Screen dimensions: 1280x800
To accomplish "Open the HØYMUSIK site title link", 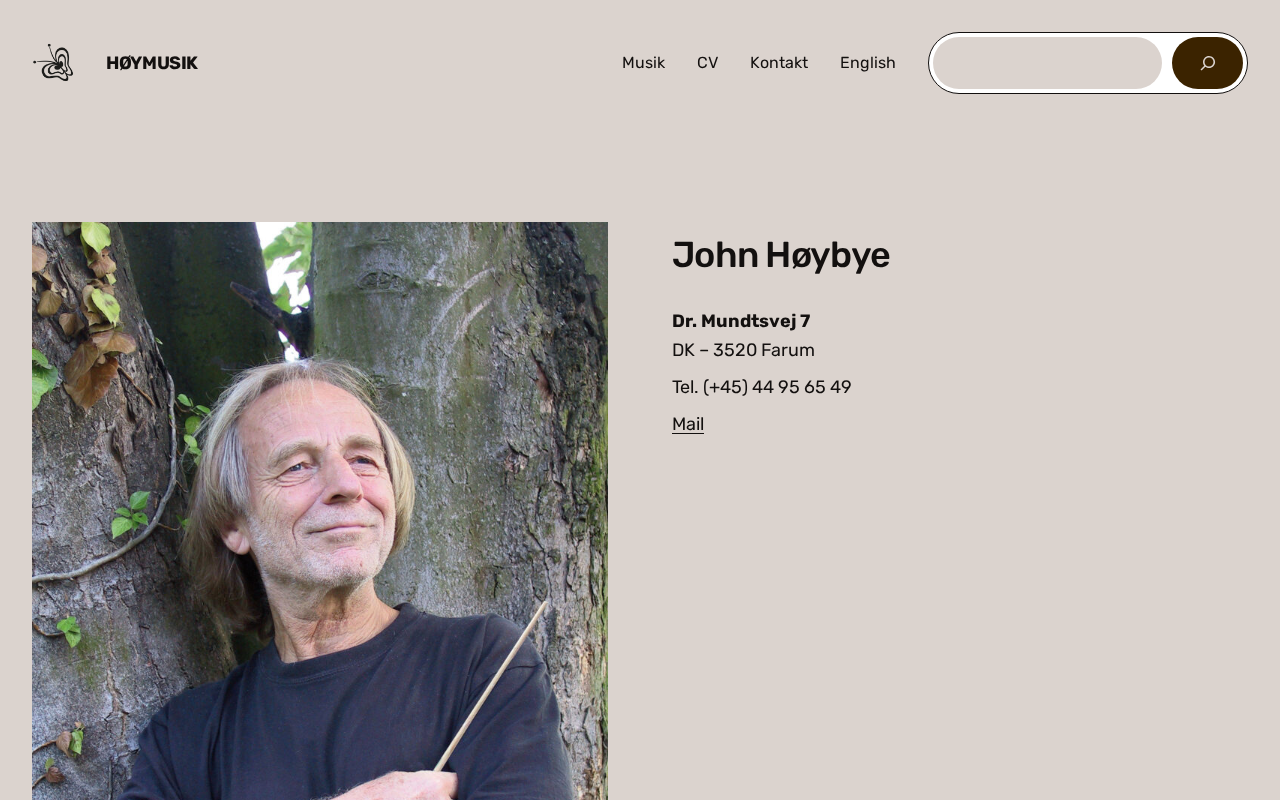I will [x=152, y=63].
